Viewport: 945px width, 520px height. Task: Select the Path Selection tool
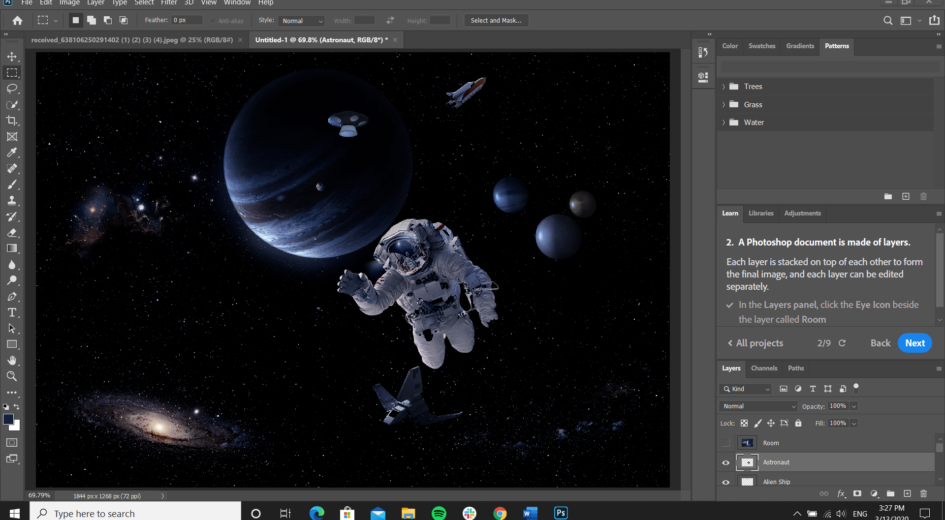pyautogui.click(x=11, y=328)
